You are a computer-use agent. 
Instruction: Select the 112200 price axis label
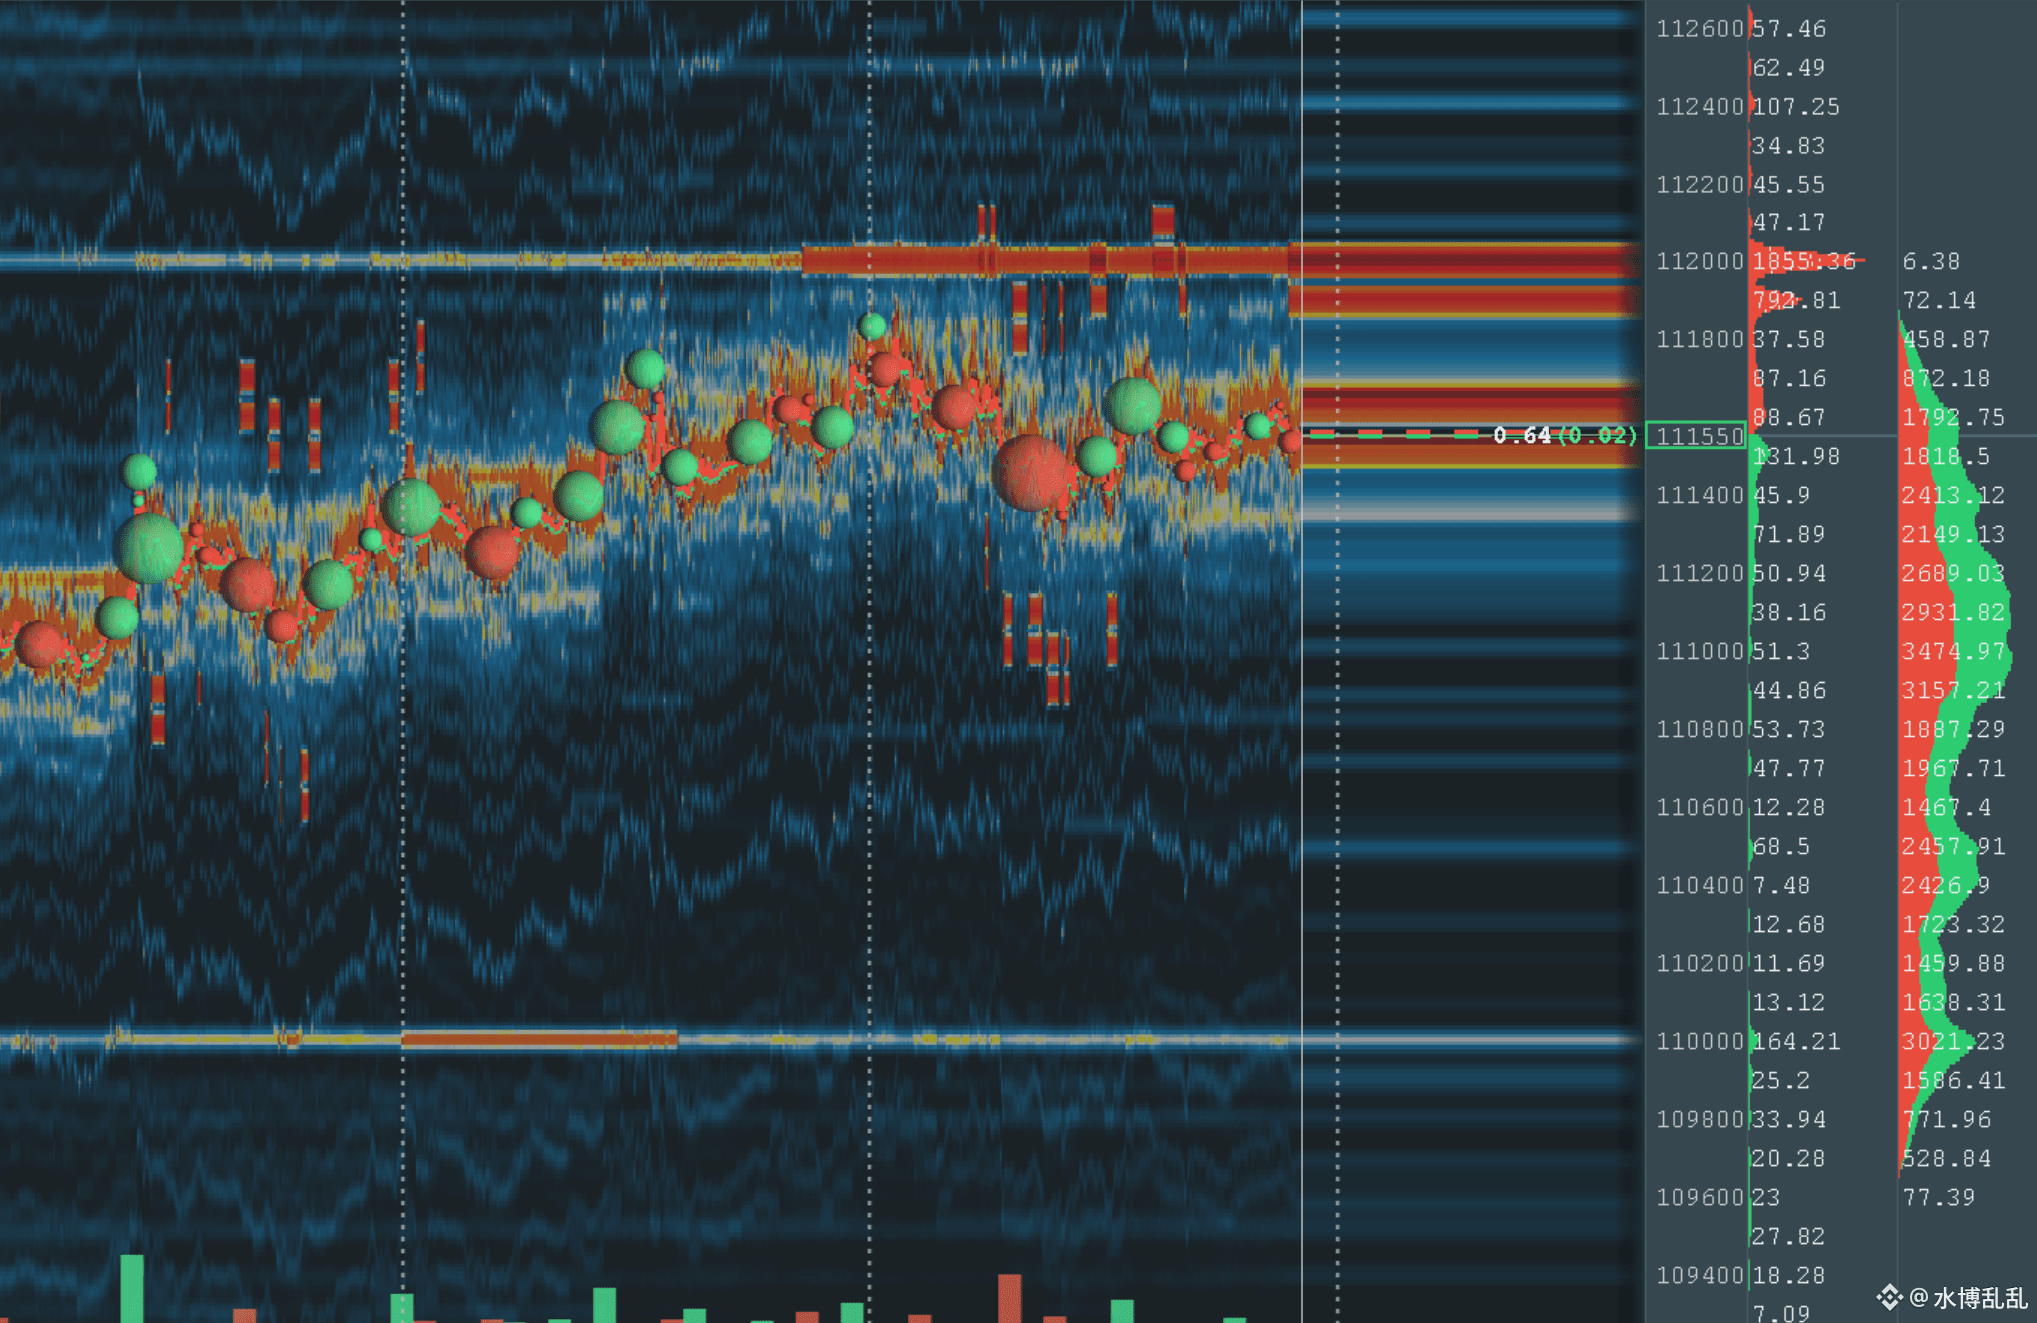point(1699,185)
